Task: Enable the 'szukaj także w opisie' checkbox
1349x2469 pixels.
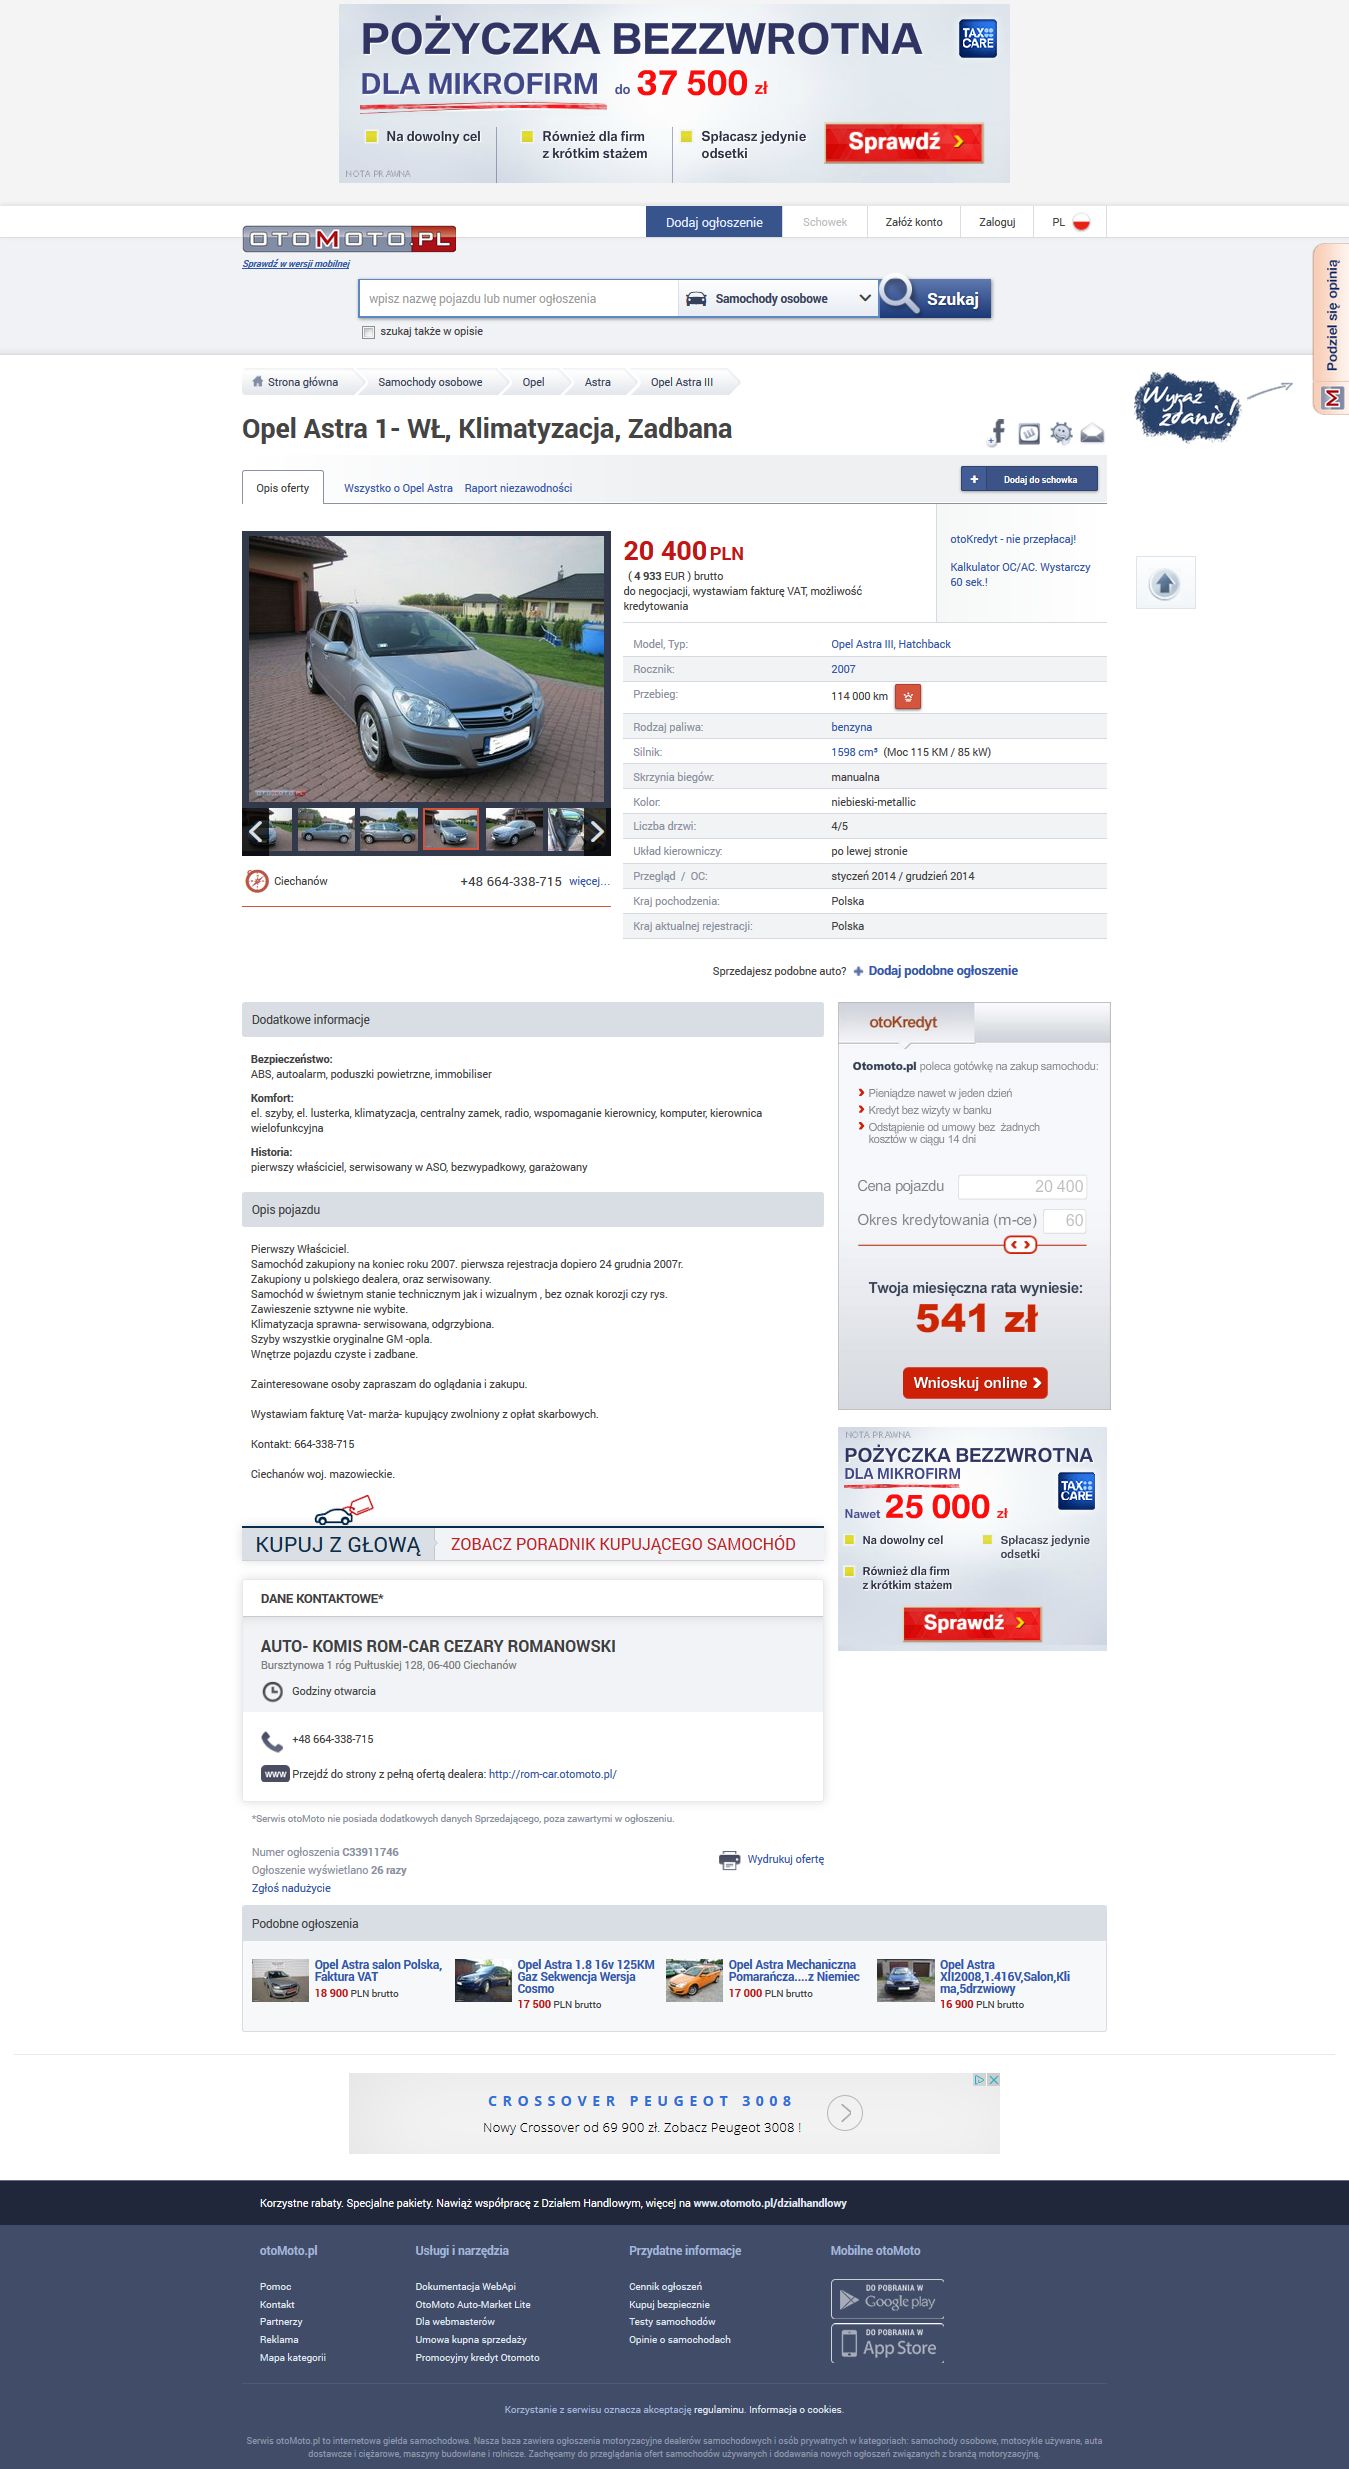Action: point(368,332)
